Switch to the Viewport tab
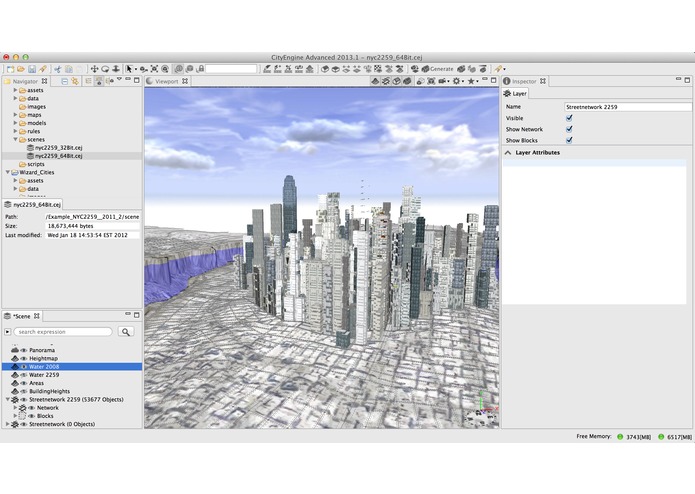695x494 pixels. point(167,81)
